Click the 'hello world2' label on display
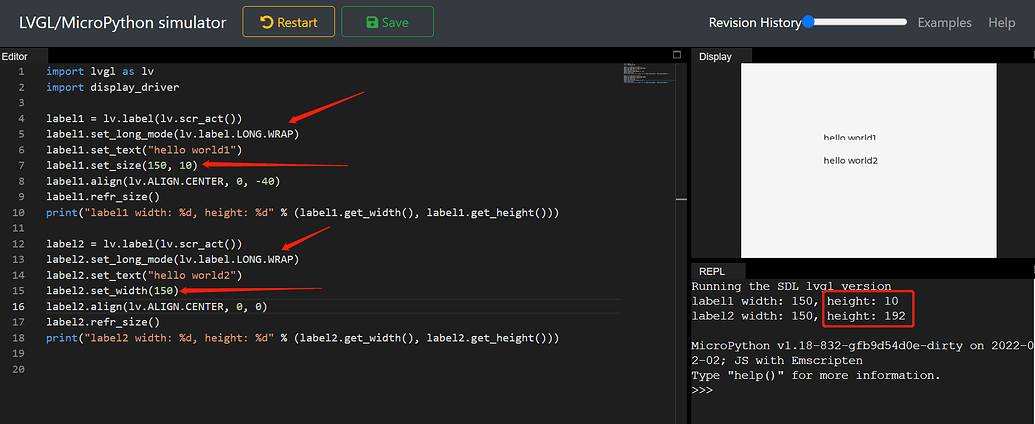This screenshot has width=1035, height=424. click(849, 160)
